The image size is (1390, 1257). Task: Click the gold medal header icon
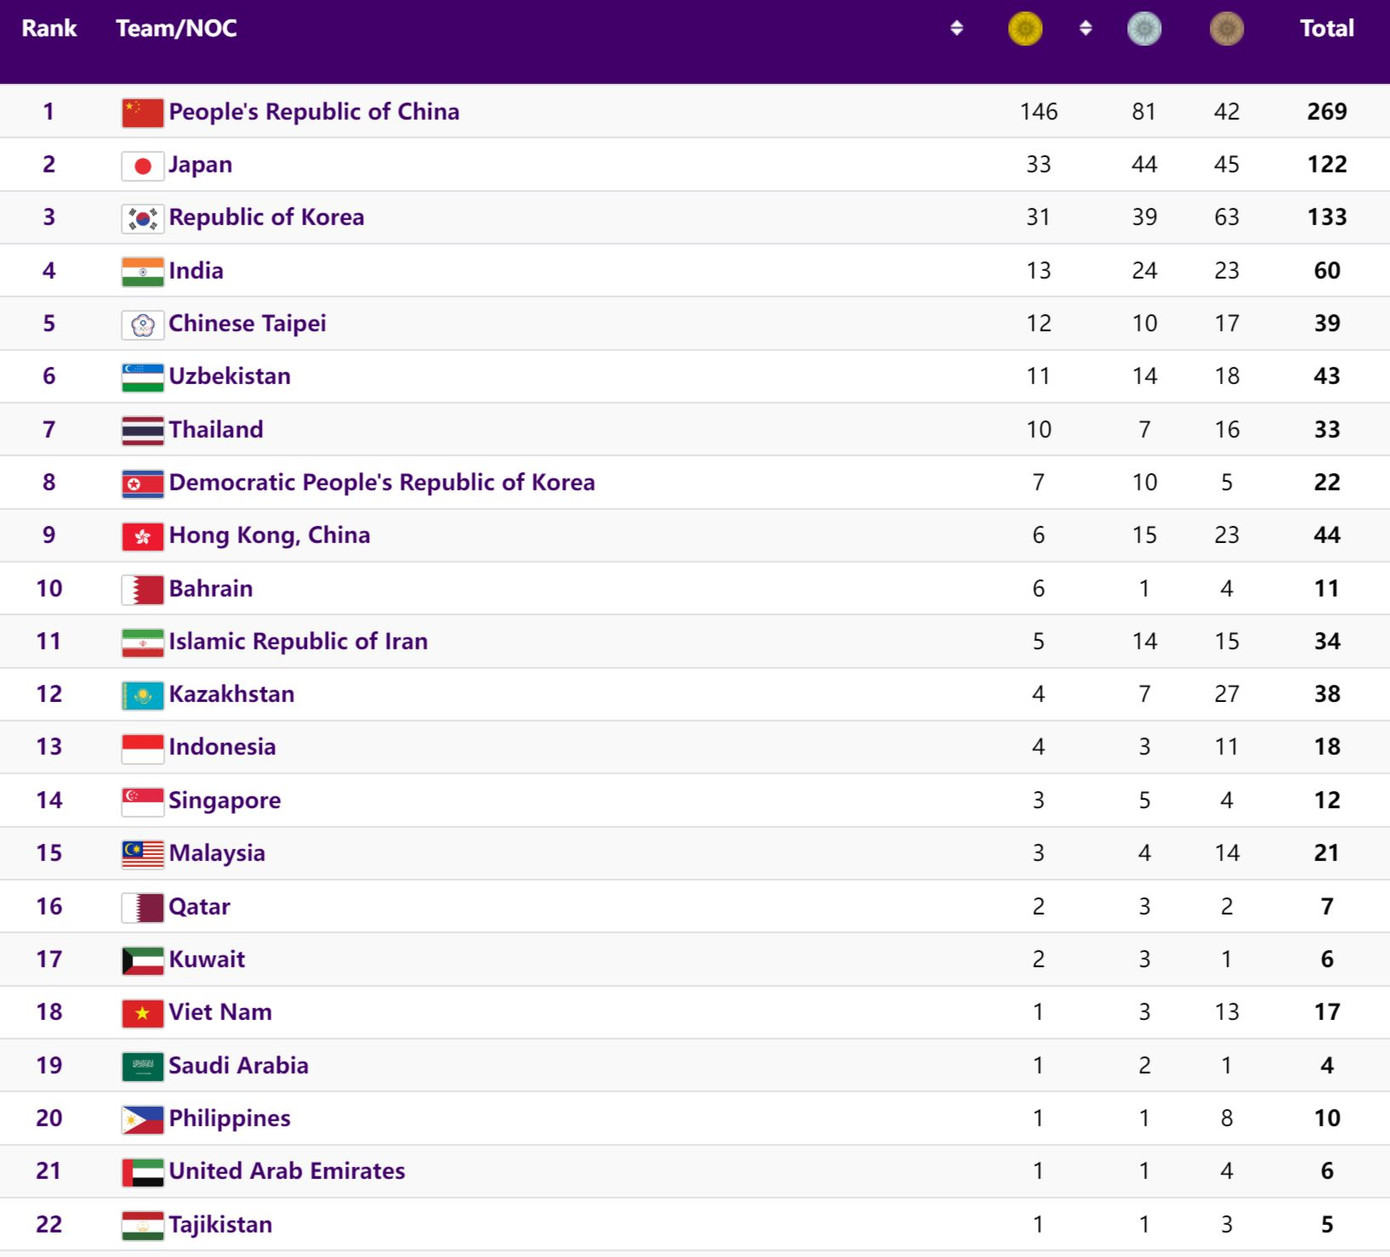click(1025, 28)
